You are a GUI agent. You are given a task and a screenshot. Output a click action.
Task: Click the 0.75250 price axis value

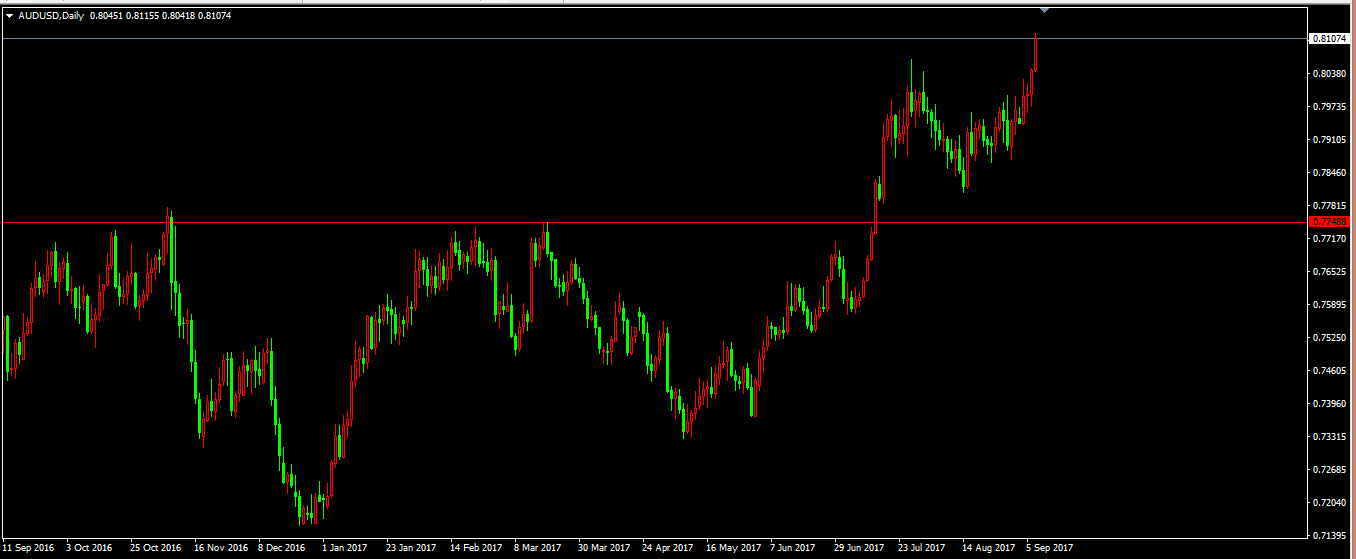click(1328, 338)
